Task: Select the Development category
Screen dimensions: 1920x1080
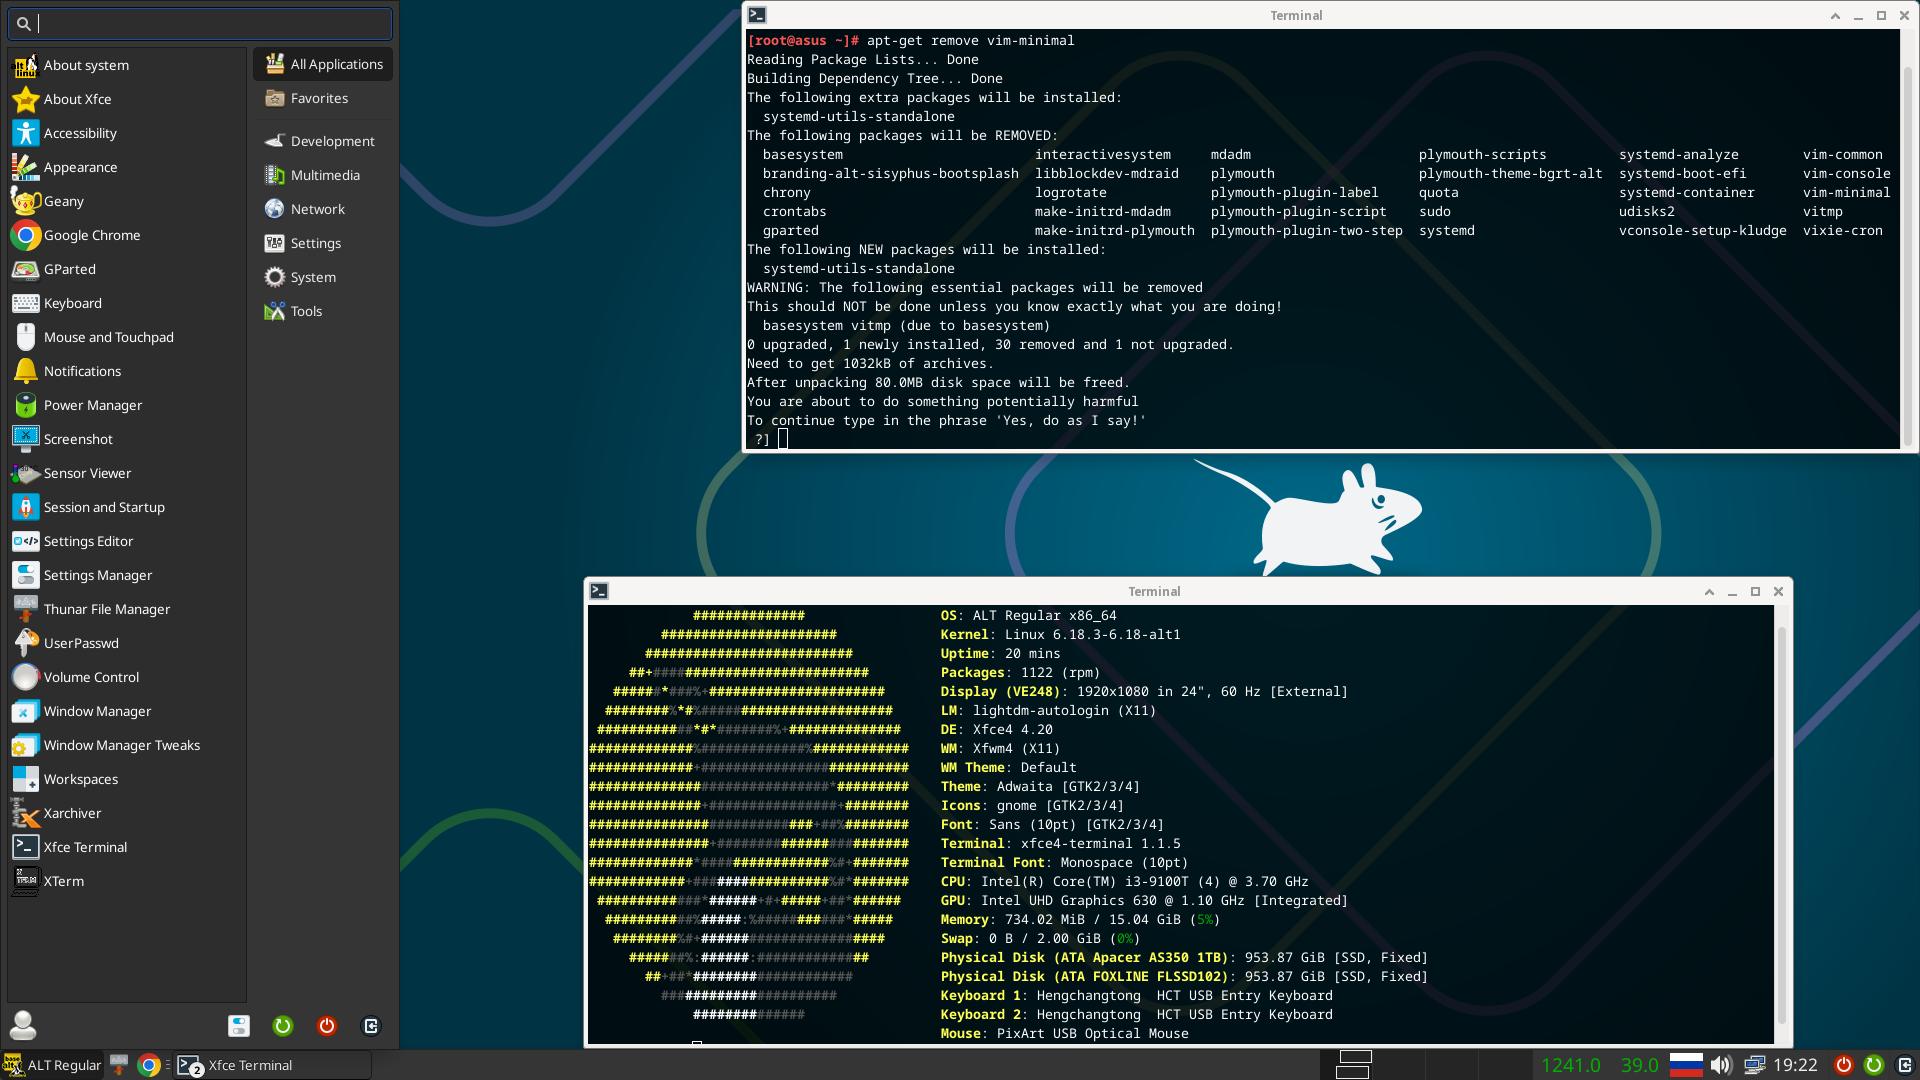Action: (x=332, y=141)
